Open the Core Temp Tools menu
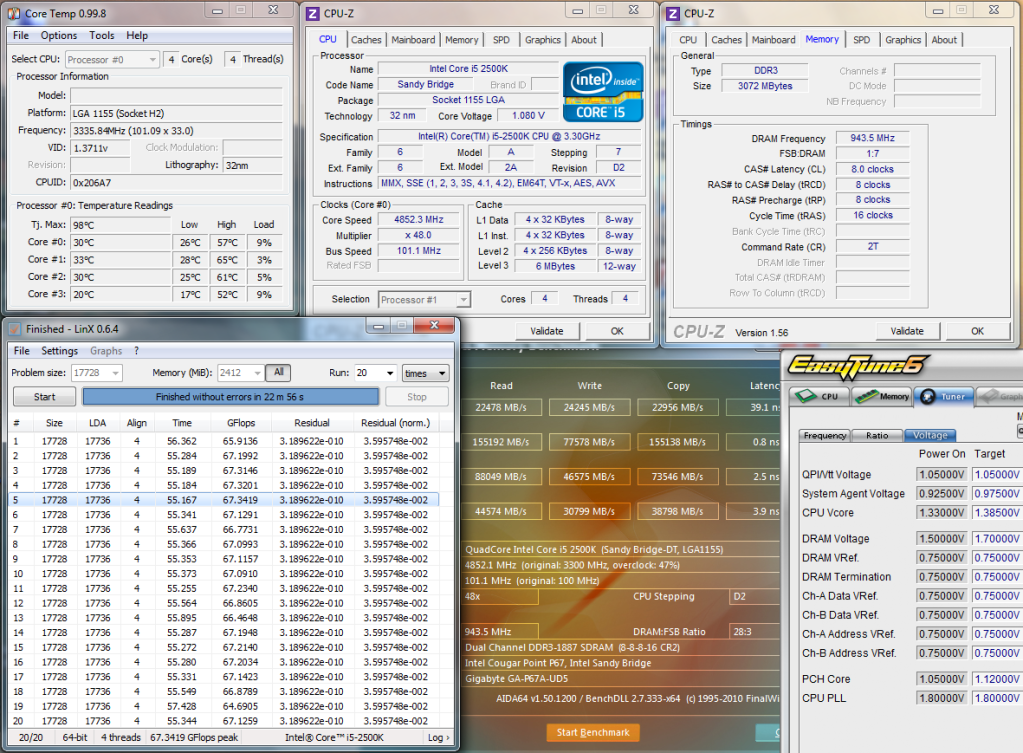The width and height of the screenshot is (1023, 753). pyautogui.click(x=102, y=35)
